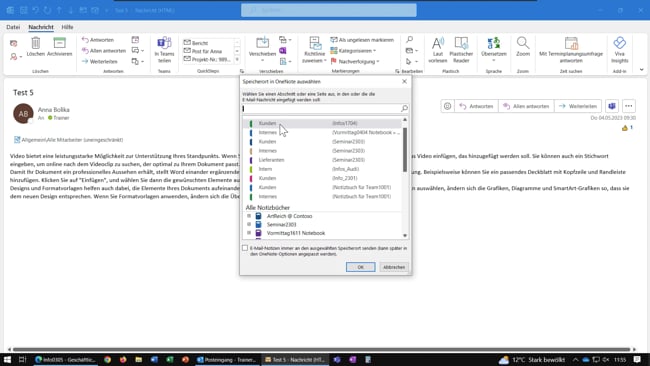Open Richtlinie zuweisen in the ribbon
650x366 pixels.
[314, 49]
